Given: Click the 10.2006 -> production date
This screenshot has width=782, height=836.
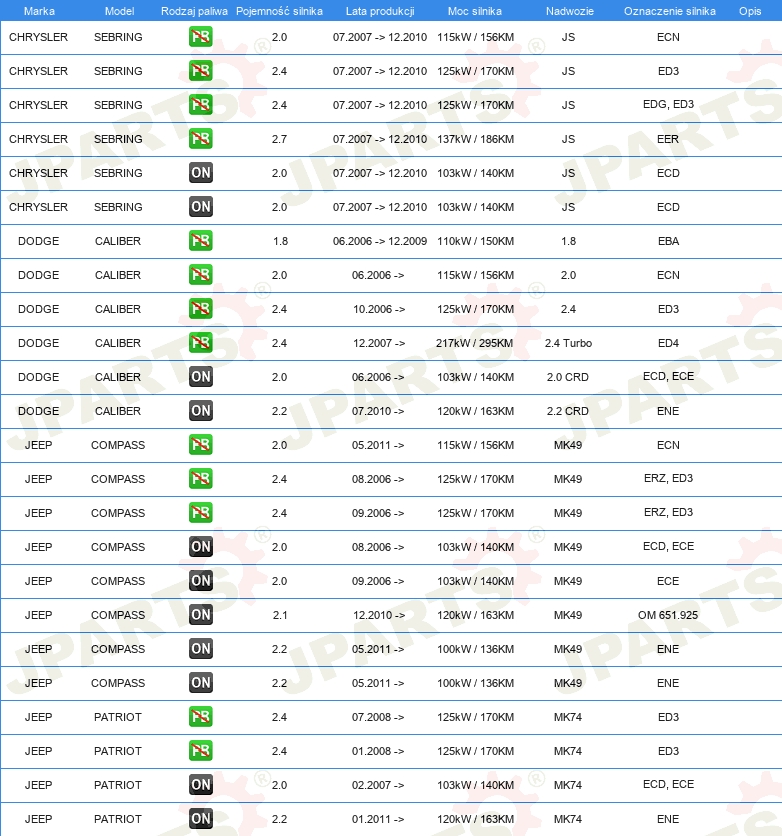Looking at the screenshot, I should tap(379, 309).
